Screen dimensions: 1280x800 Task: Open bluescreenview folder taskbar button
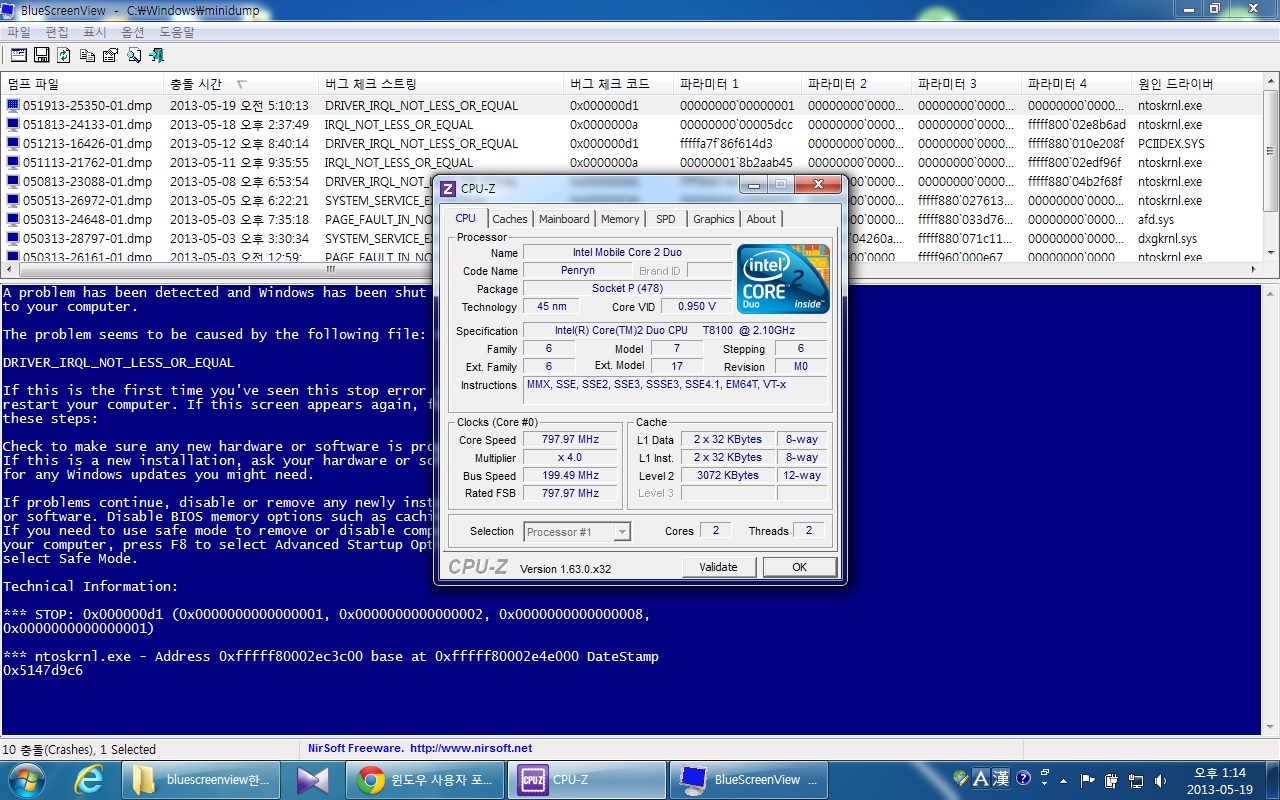point(201,779)
